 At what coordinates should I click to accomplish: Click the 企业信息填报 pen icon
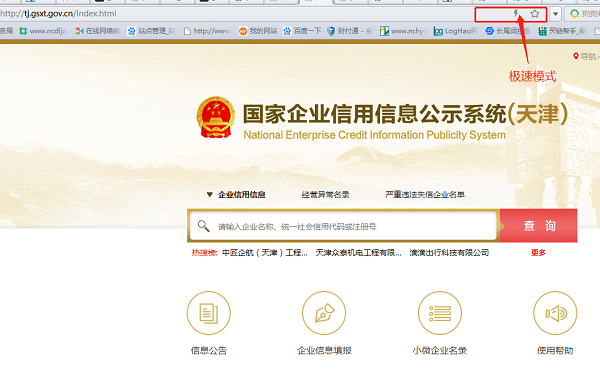324,313
